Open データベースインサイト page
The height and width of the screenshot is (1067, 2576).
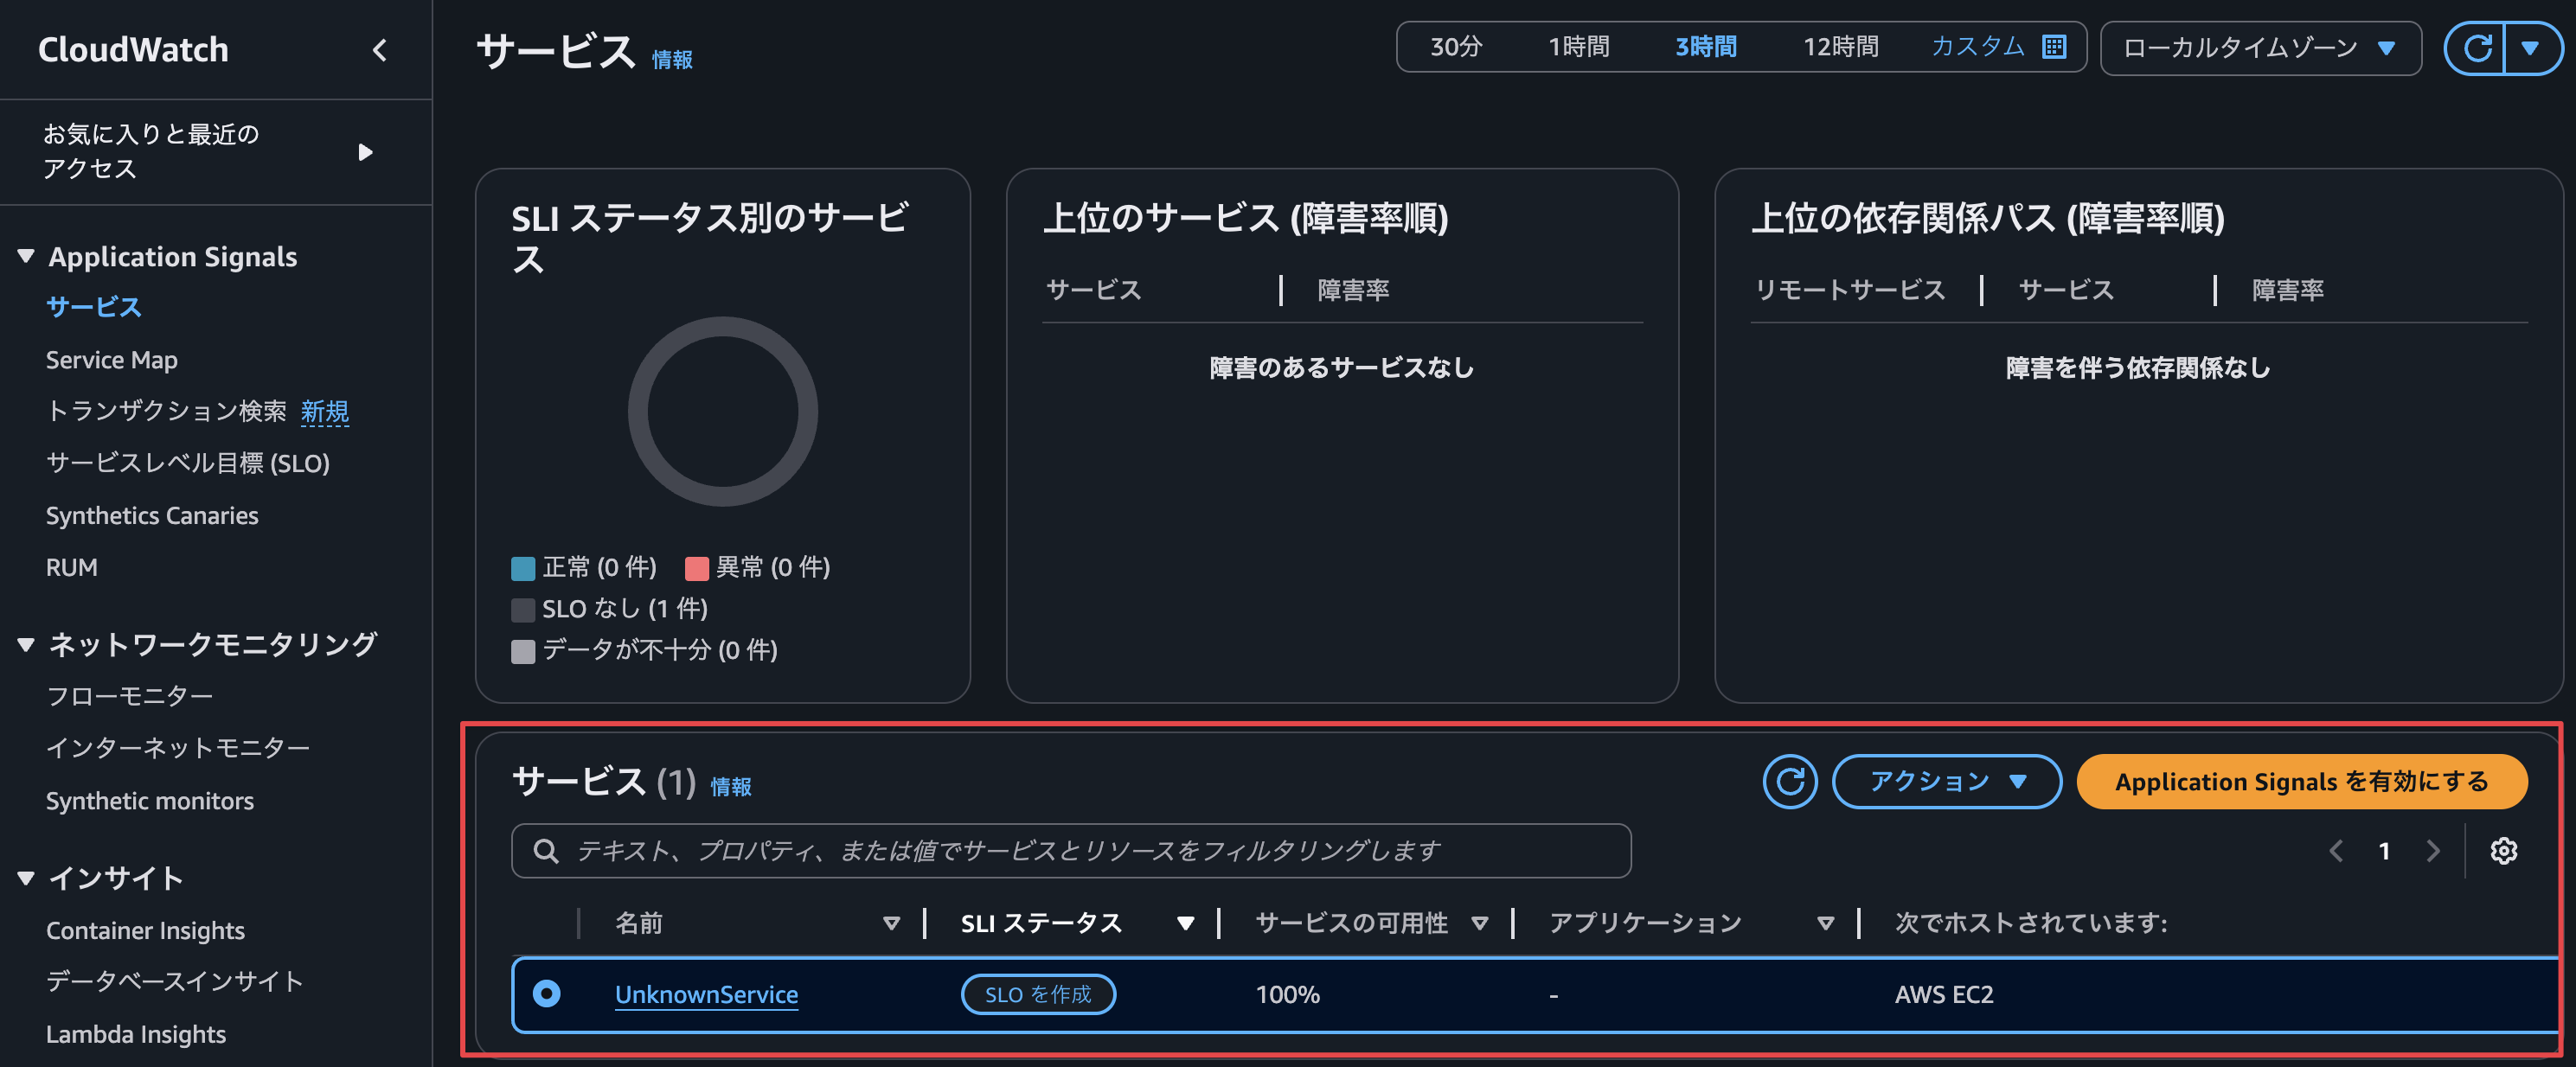pos(174,981)
